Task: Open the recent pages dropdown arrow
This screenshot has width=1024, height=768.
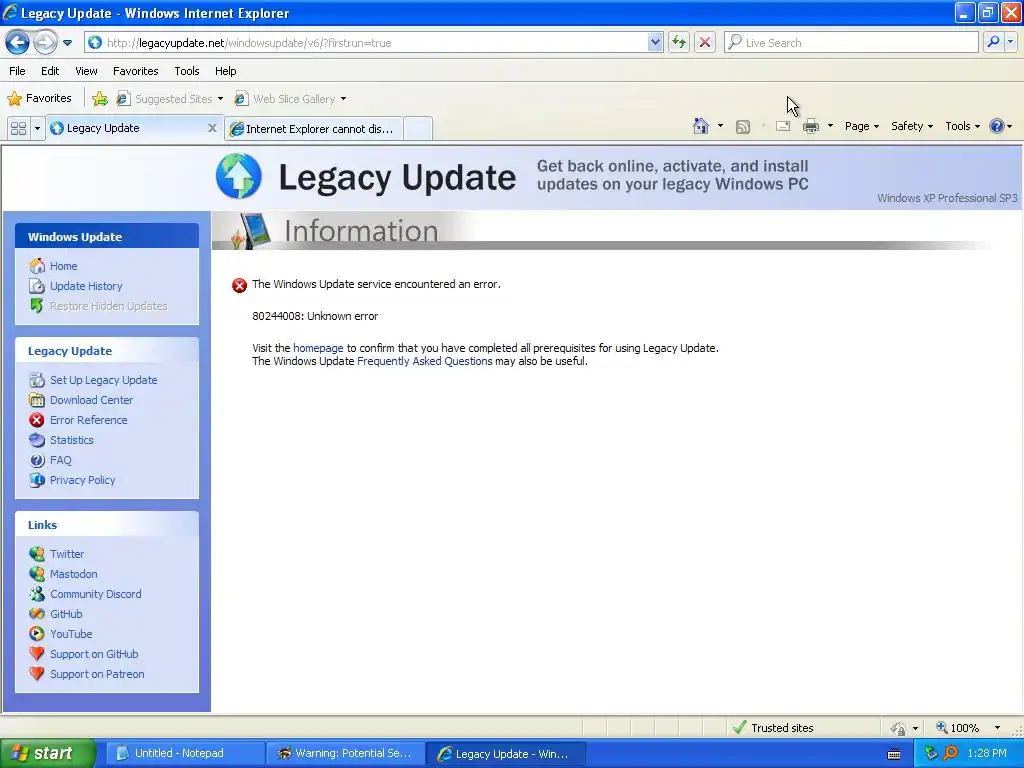Action: point(67,43)
